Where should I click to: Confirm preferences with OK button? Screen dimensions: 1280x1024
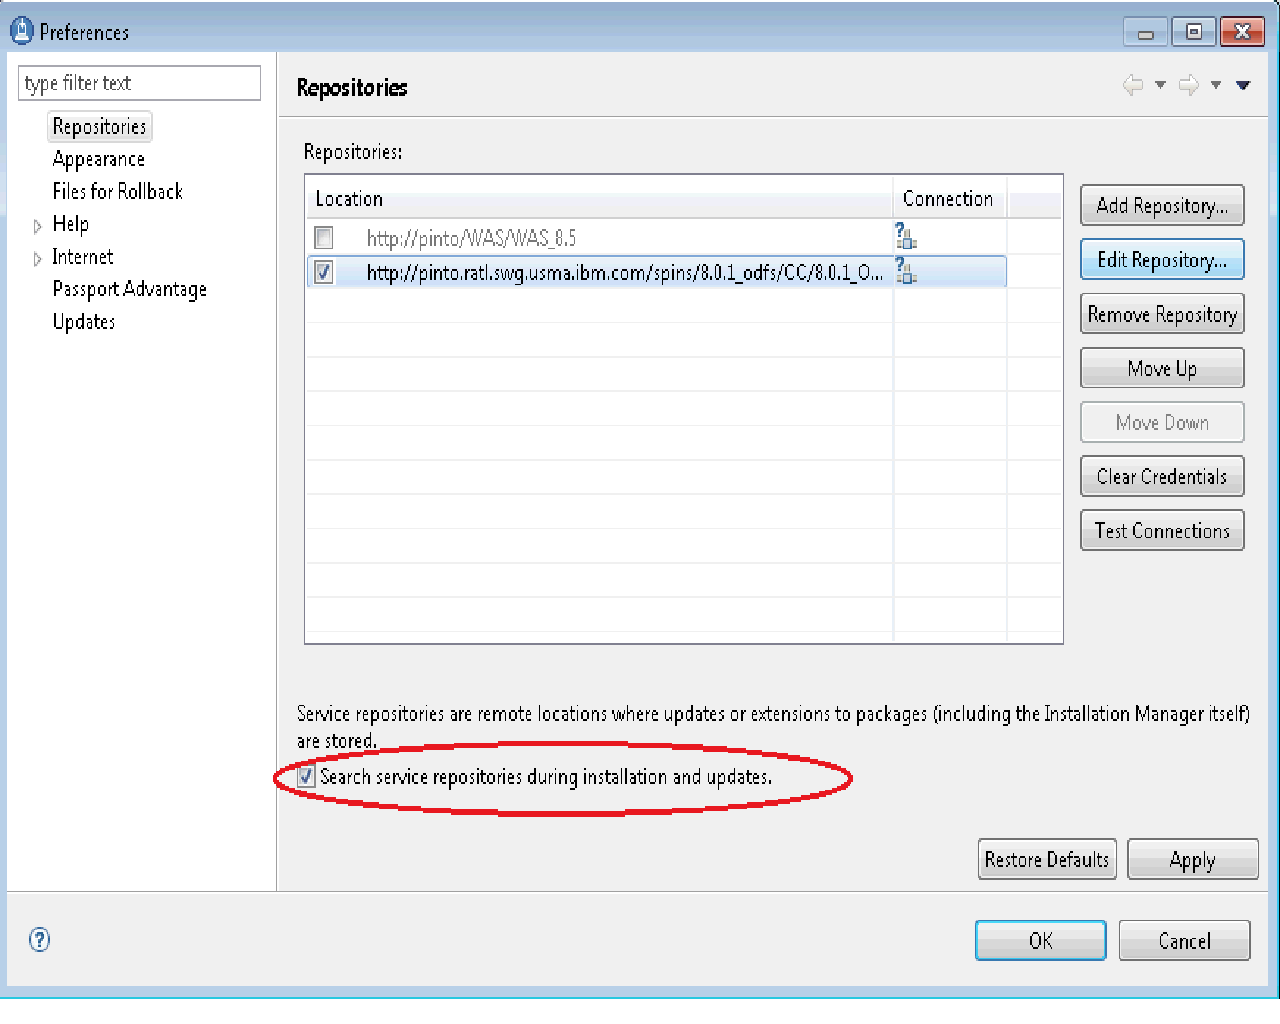point(1040,940)
